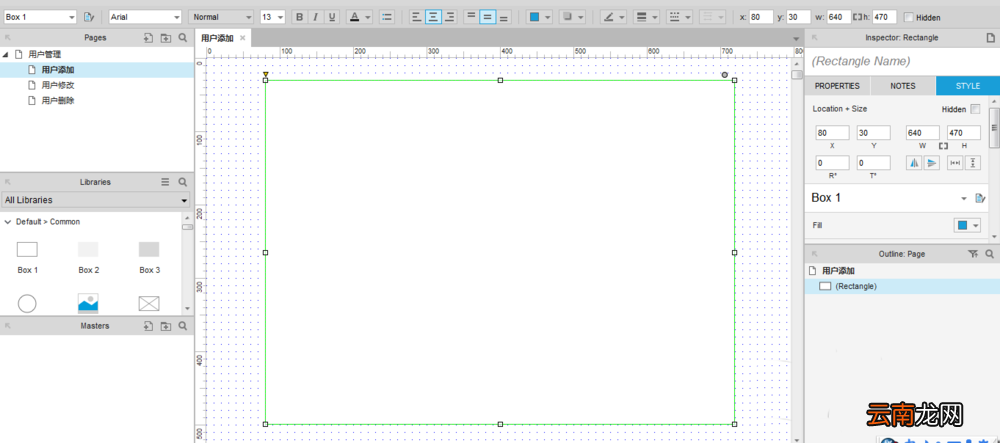Fit height to text icon
The width and height of the screenshot is (1000, 443).
point(973,163)
